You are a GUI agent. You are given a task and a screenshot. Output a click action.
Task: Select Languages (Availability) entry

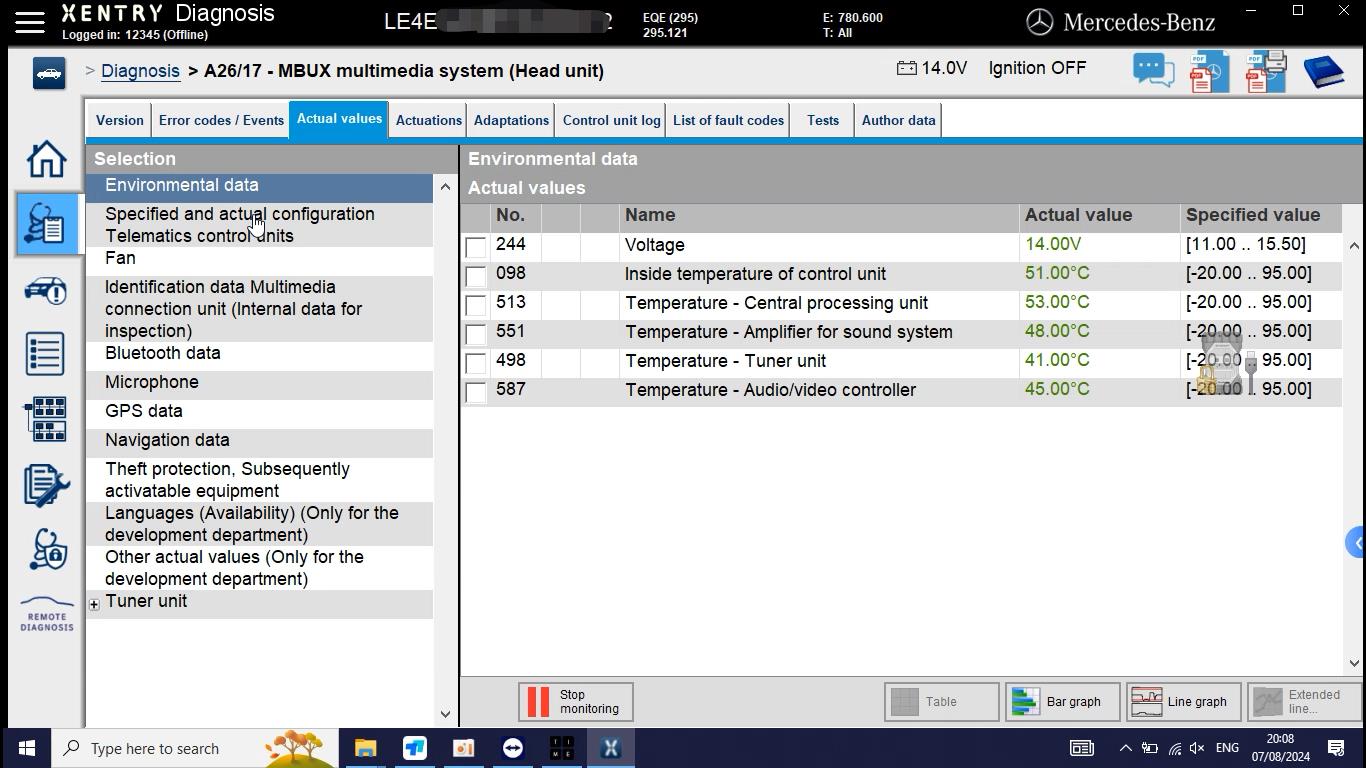[260, 524]
